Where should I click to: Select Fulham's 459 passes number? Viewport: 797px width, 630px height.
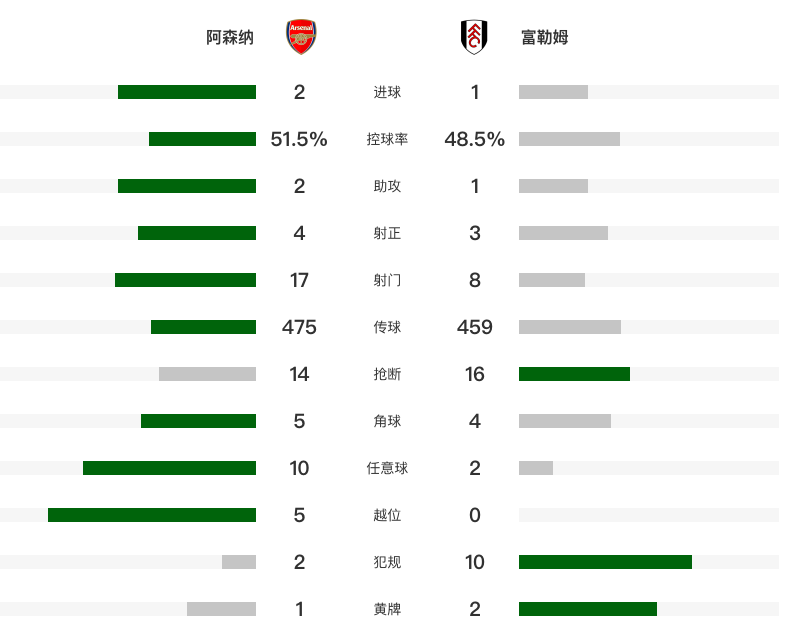(x=474, y=327)
